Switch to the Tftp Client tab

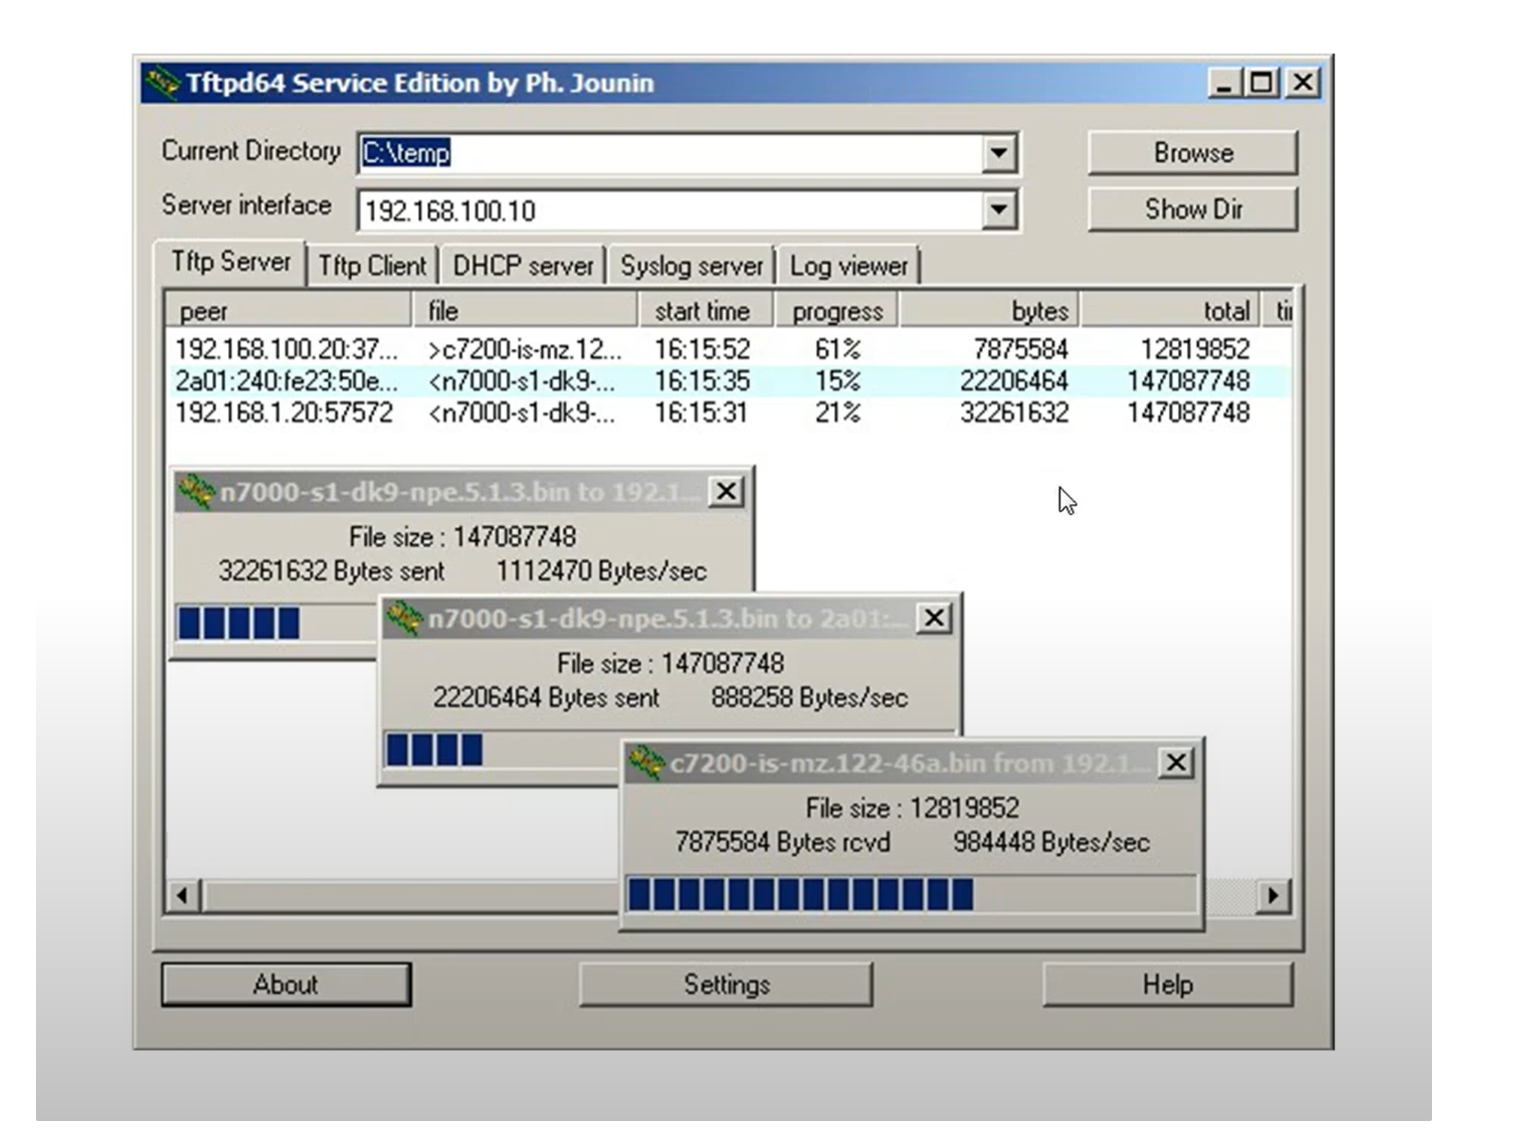(x=372, y=266)
